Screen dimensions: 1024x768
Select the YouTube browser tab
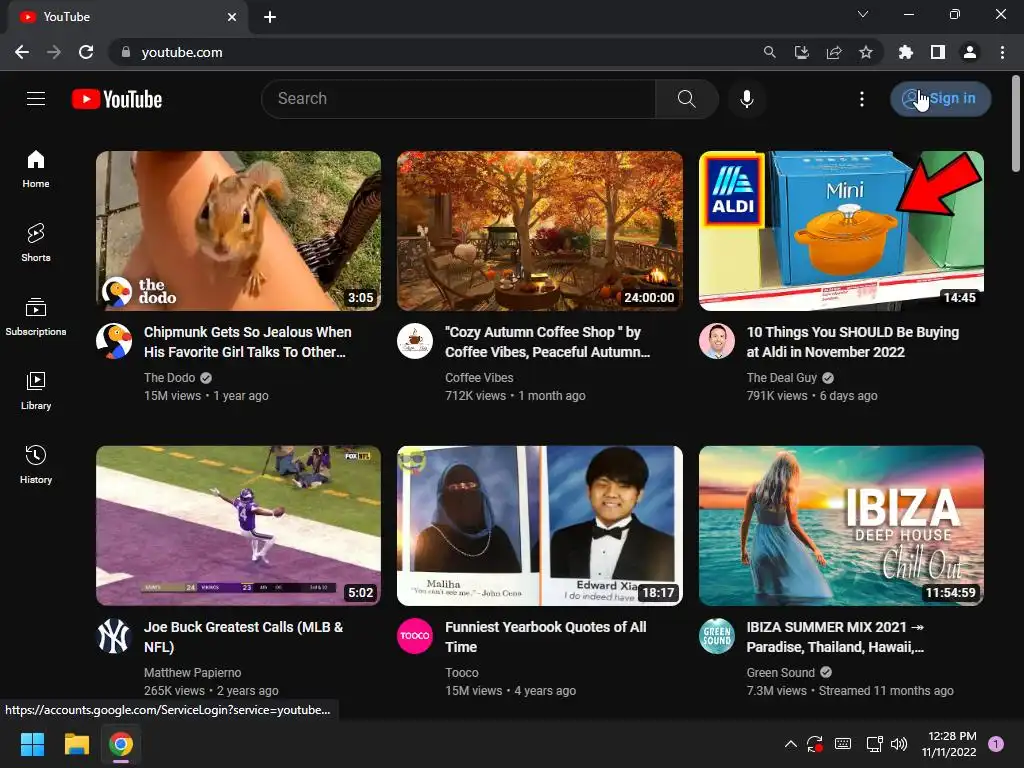click(127, 17)
